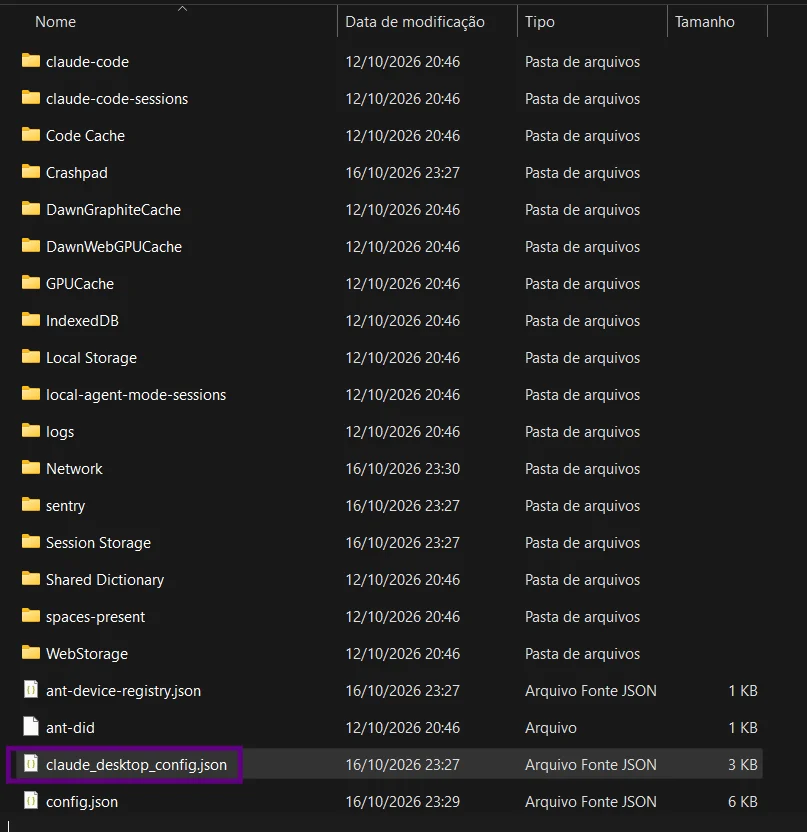Click the 16/10/2026 23:30 date of Network
The width and height of the screenshot is (807, 832).
click(x=403, y=469)
